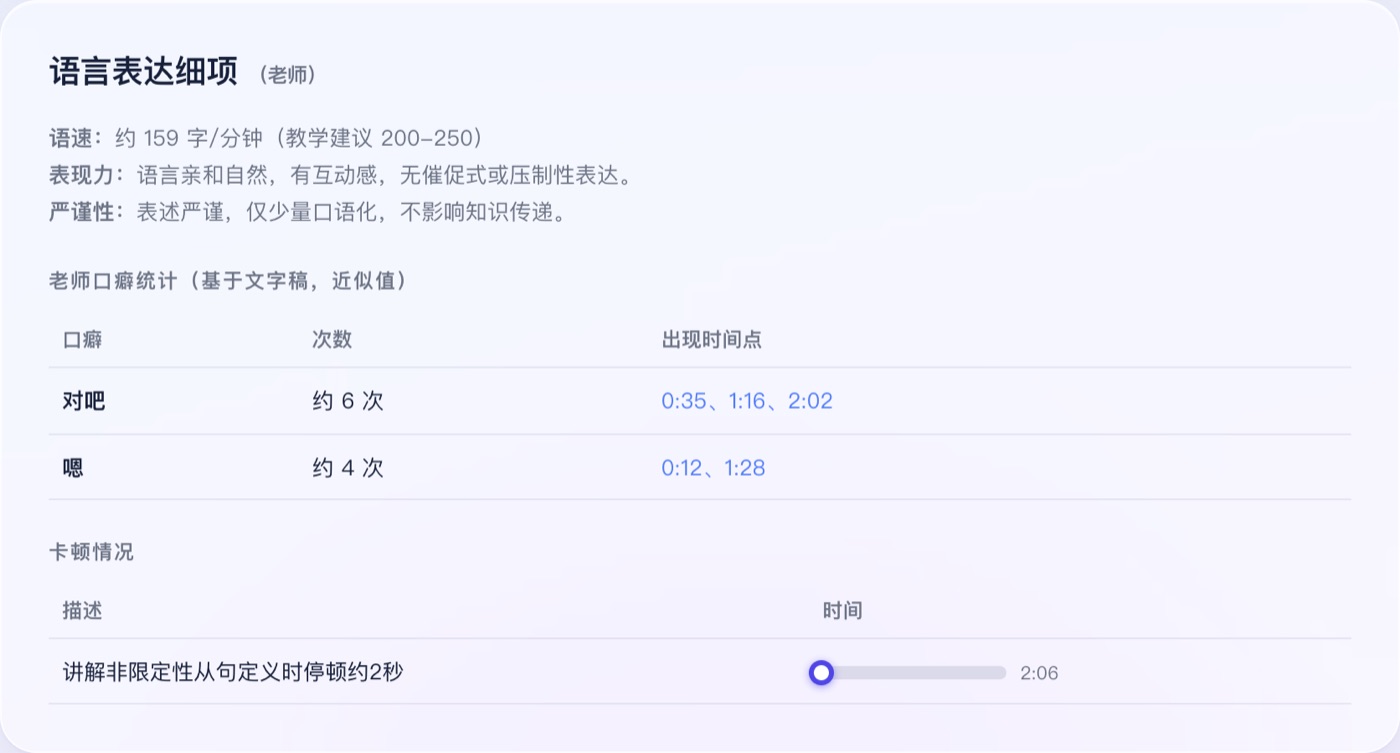
Task: Click the 卡顿情况 section title
Action: tap(91, 551)
